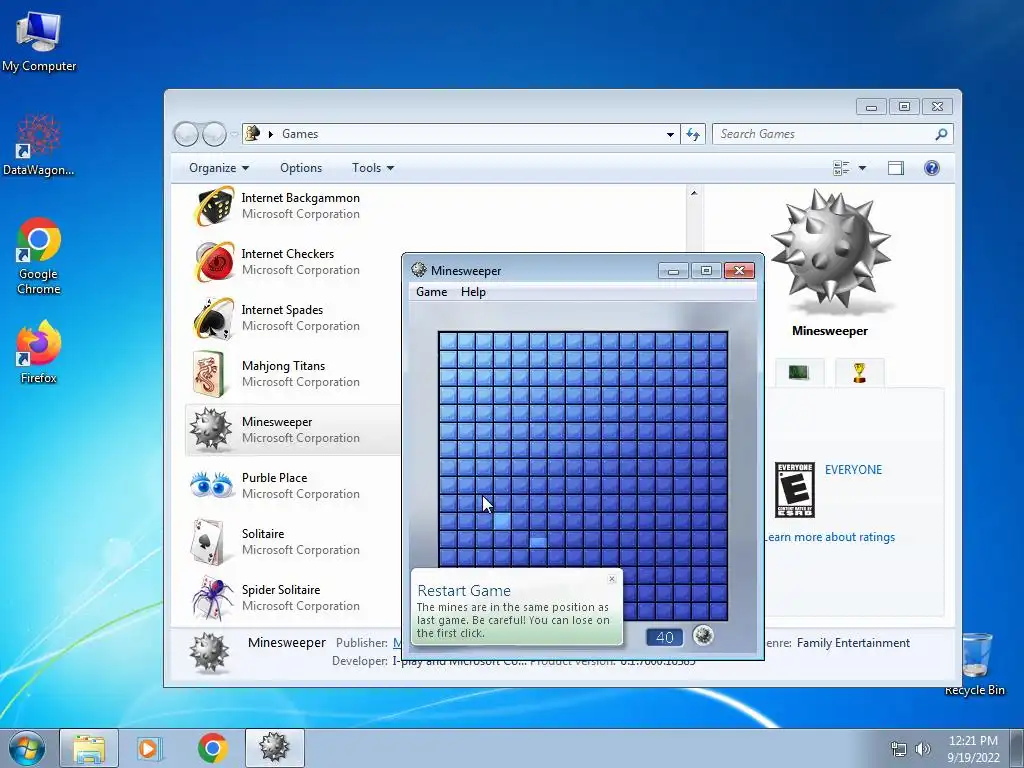Click Options in the Games toolbar
Image resolution: width=1024 pixels, height=768 pixels.
click(301, 168)
